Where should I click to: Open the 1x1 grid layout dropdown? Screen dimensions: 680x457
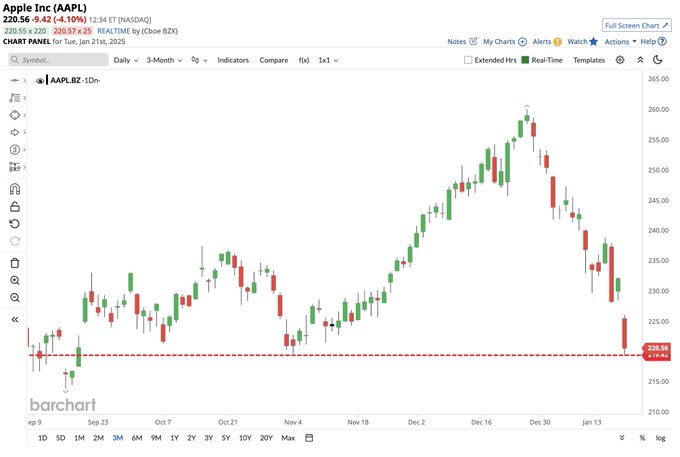point(328,60)
